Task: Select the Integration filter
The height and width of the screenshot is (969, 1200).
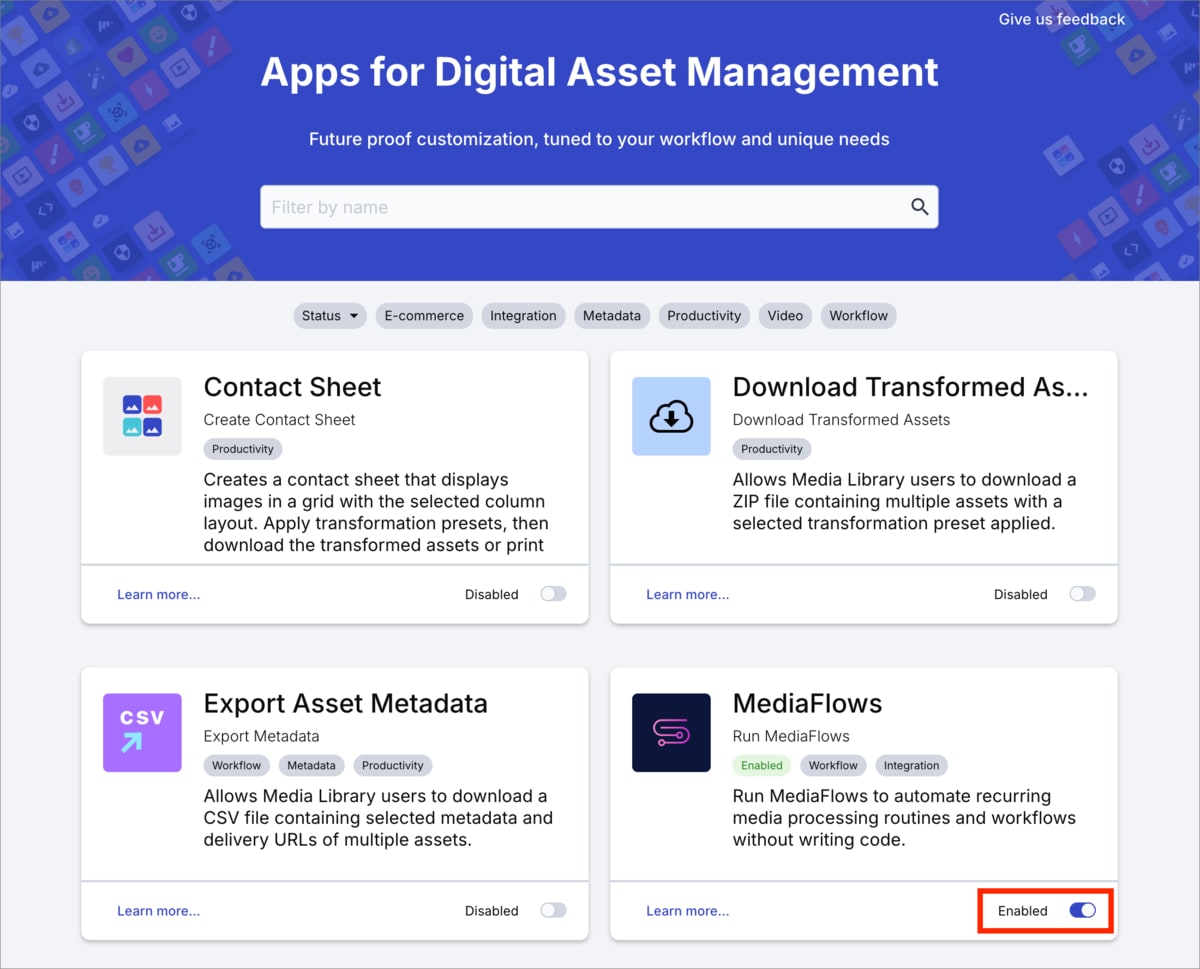Action: (523, 315)
